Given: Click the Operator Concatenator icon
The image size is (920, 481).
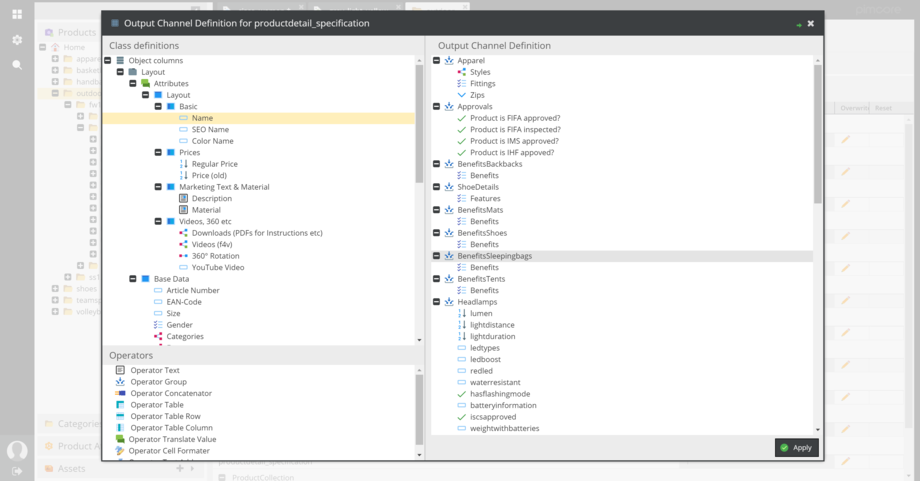Looking at the screenshot, I should [x=121, y=393].
